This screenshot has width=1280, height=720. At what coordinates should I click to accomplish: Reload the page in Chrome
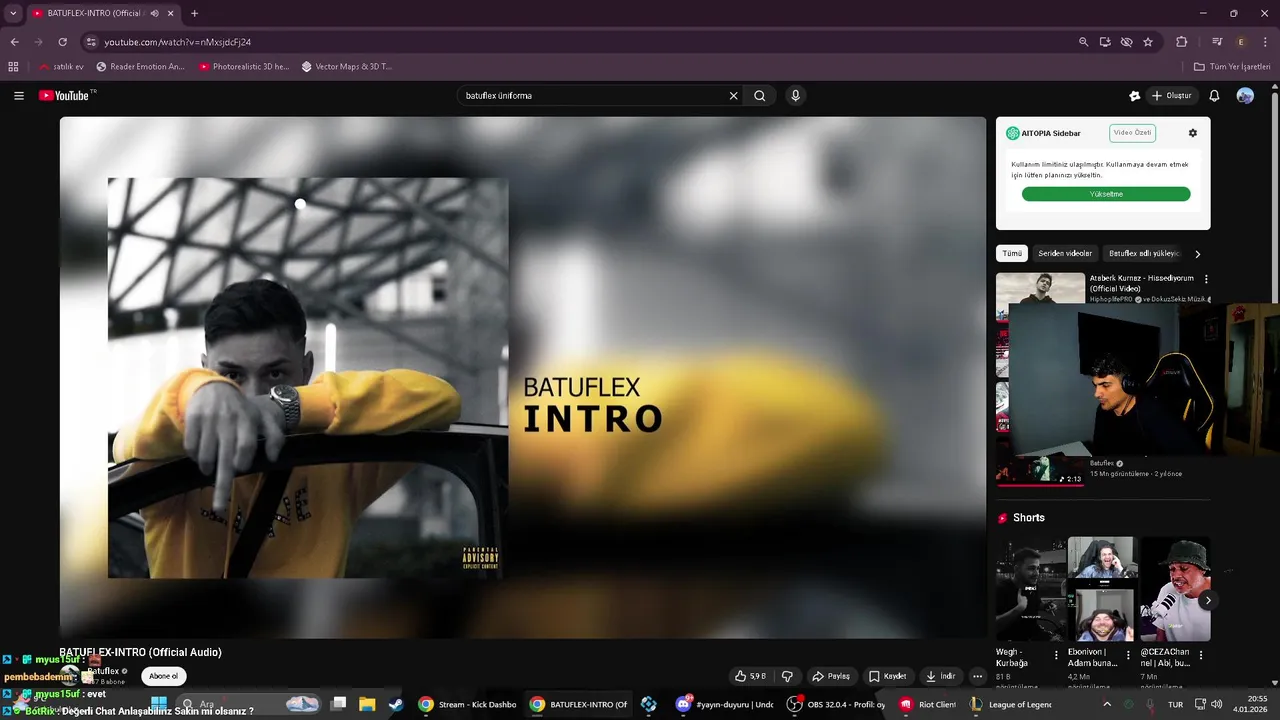point(62,42)
